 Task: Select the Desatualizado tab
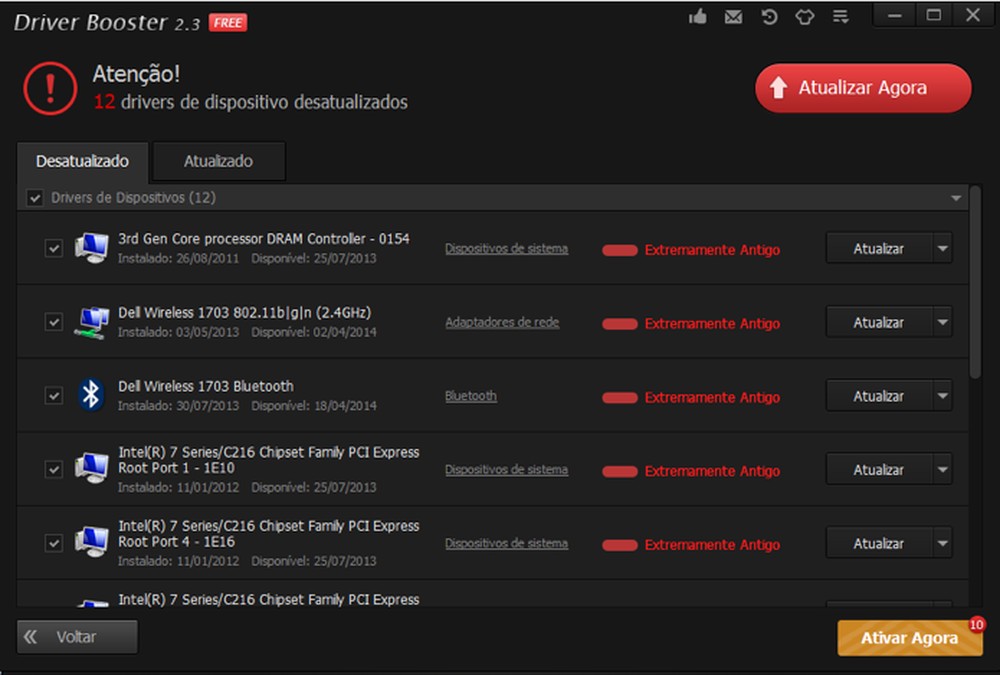(x=82, y=161)
